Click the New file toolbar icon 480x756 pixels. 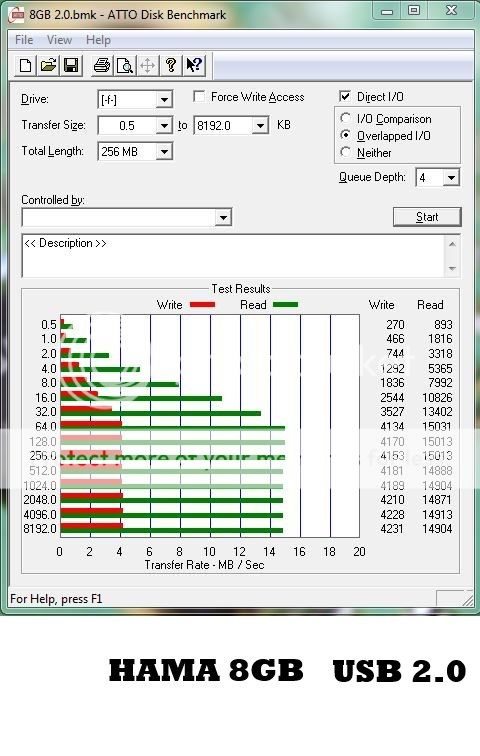tap(26, 65)
